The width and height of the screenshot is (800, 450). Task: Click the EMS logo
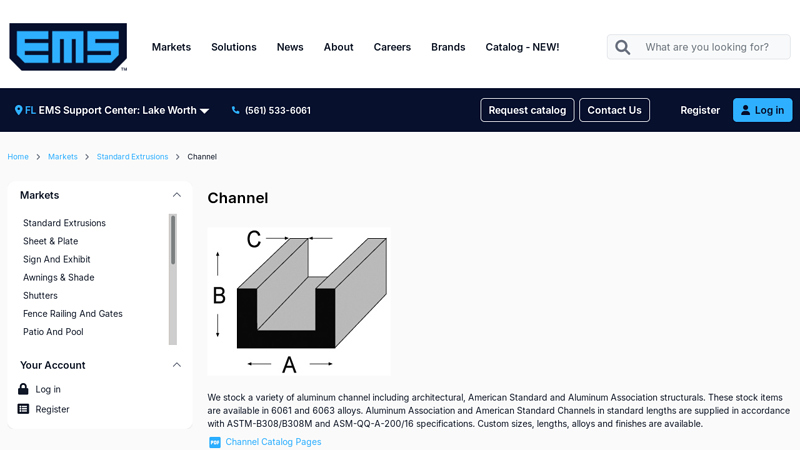pyautogui.click(x=68, y=47)
